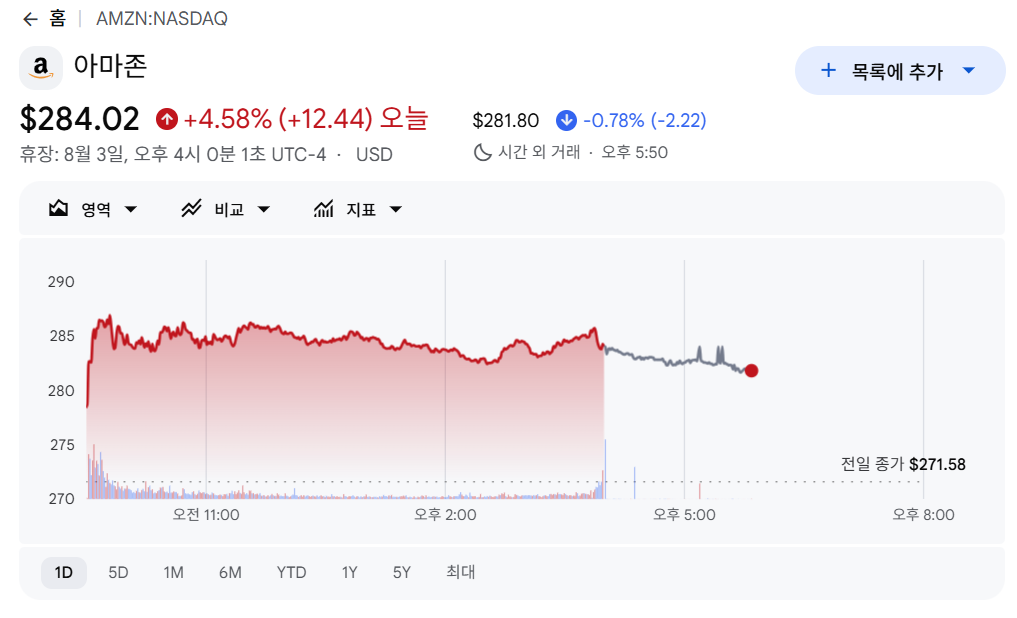Viewport: 1017px width, 618px height.
Task: Click the 영역 area chart icon
Action: click(58, 209)
